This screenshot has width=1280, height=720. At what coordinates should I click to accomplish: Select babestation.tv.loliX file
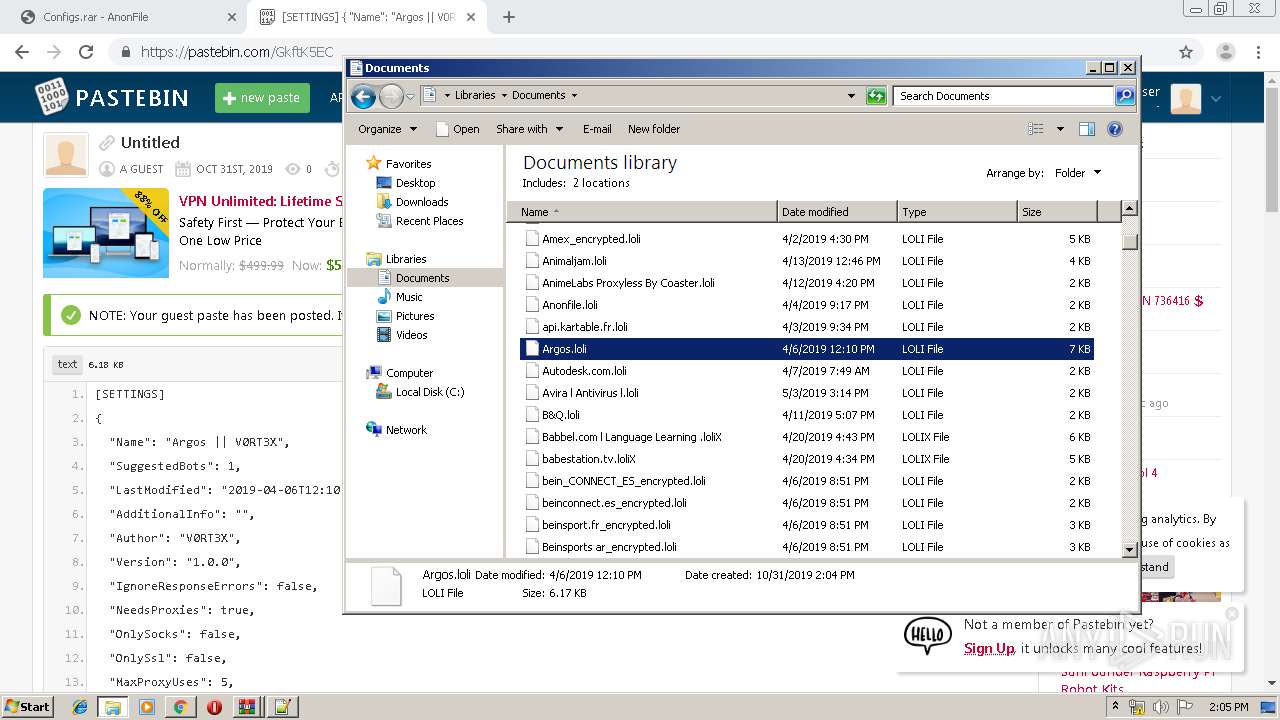click(x=807, y=459)
